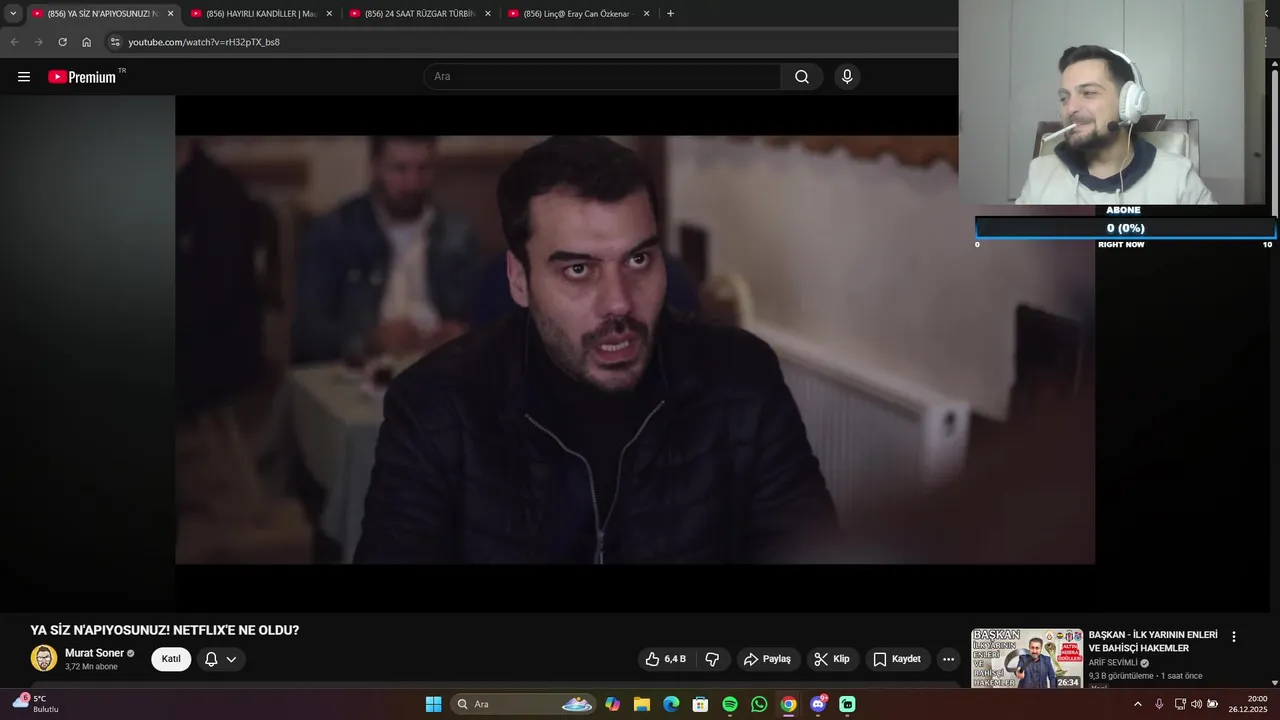Open the Windows Start menu

click(x=433, y=704)
